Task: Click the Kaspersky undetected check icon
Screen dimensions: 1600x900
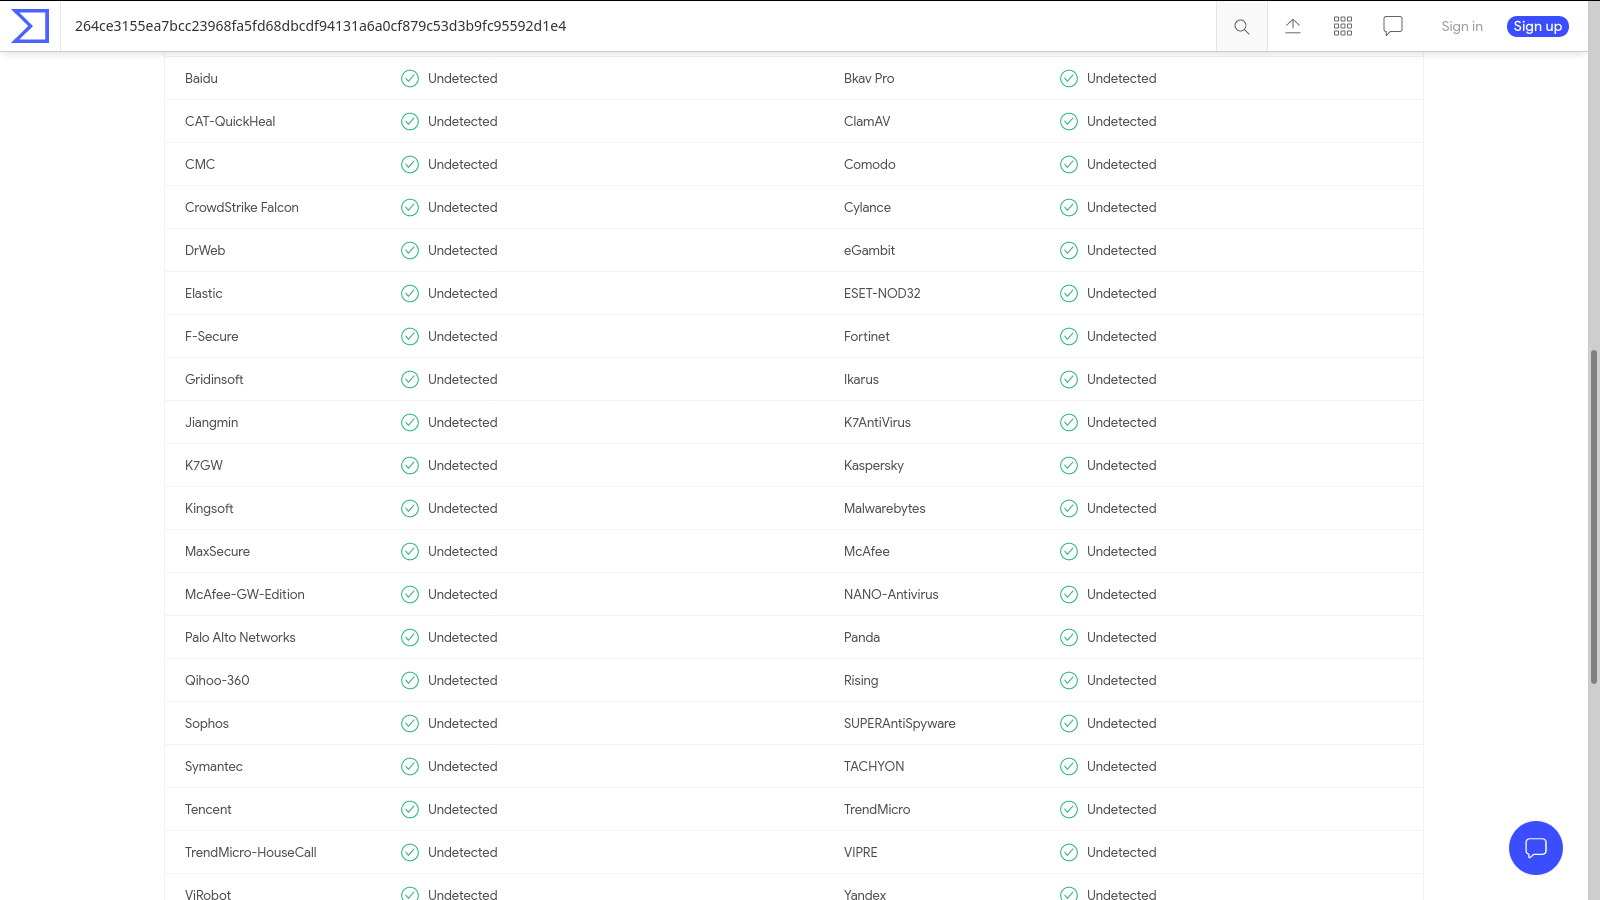Action: click(1068, 465)
